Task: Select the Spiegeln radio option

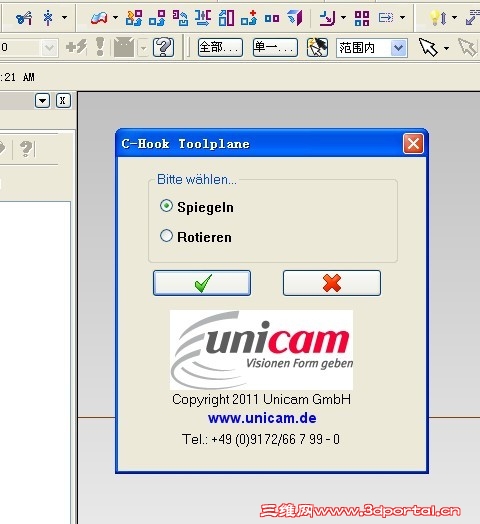Action: [166, 206]
